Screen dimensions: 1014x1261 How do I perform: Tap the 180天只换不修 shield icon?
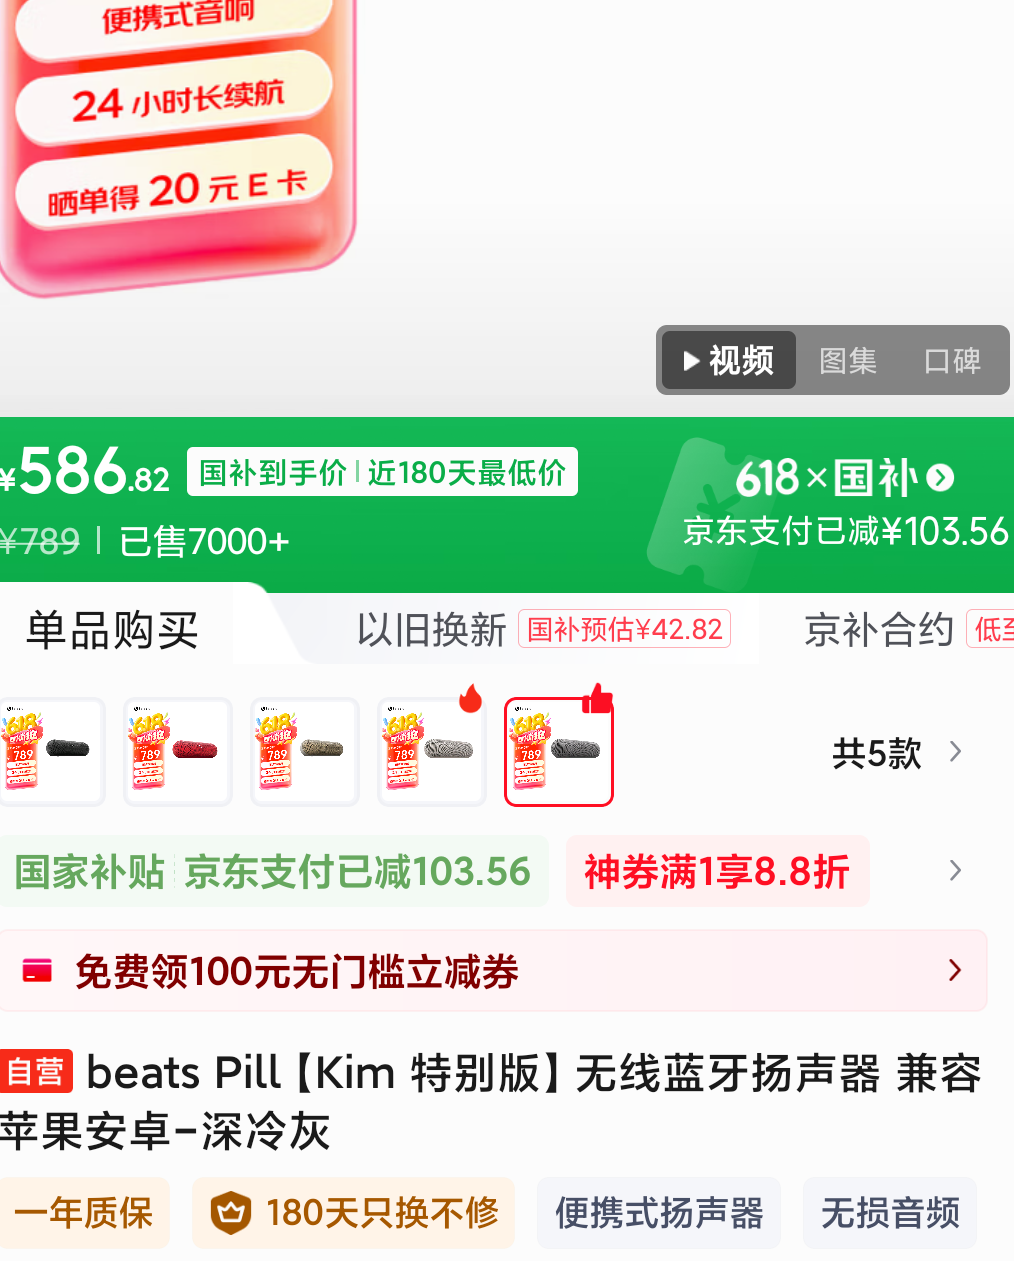click(x=230, y=1213)
